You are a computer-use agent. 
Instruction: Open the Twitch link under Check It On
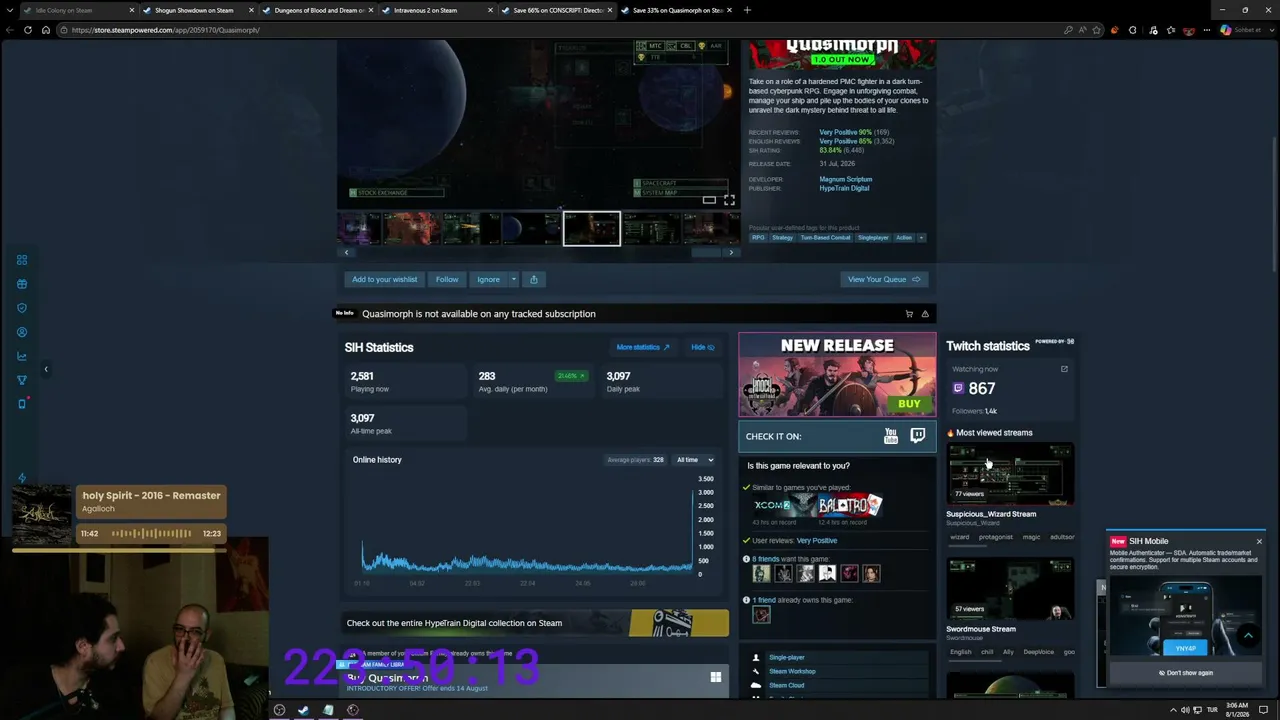coord(917,436)
